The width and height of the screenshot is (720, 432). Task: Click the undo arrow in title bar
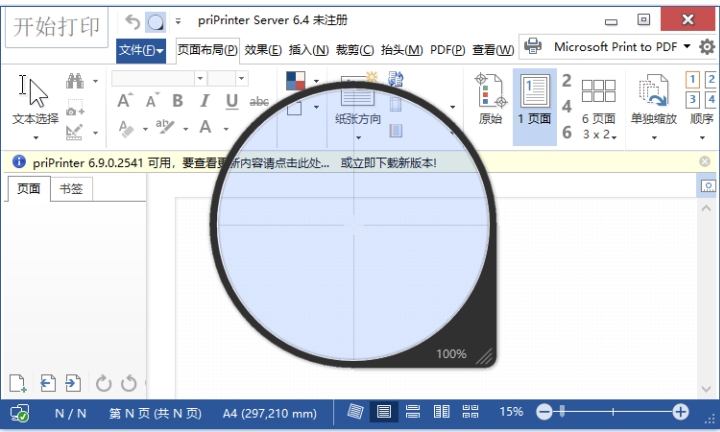tap(132, 21)
